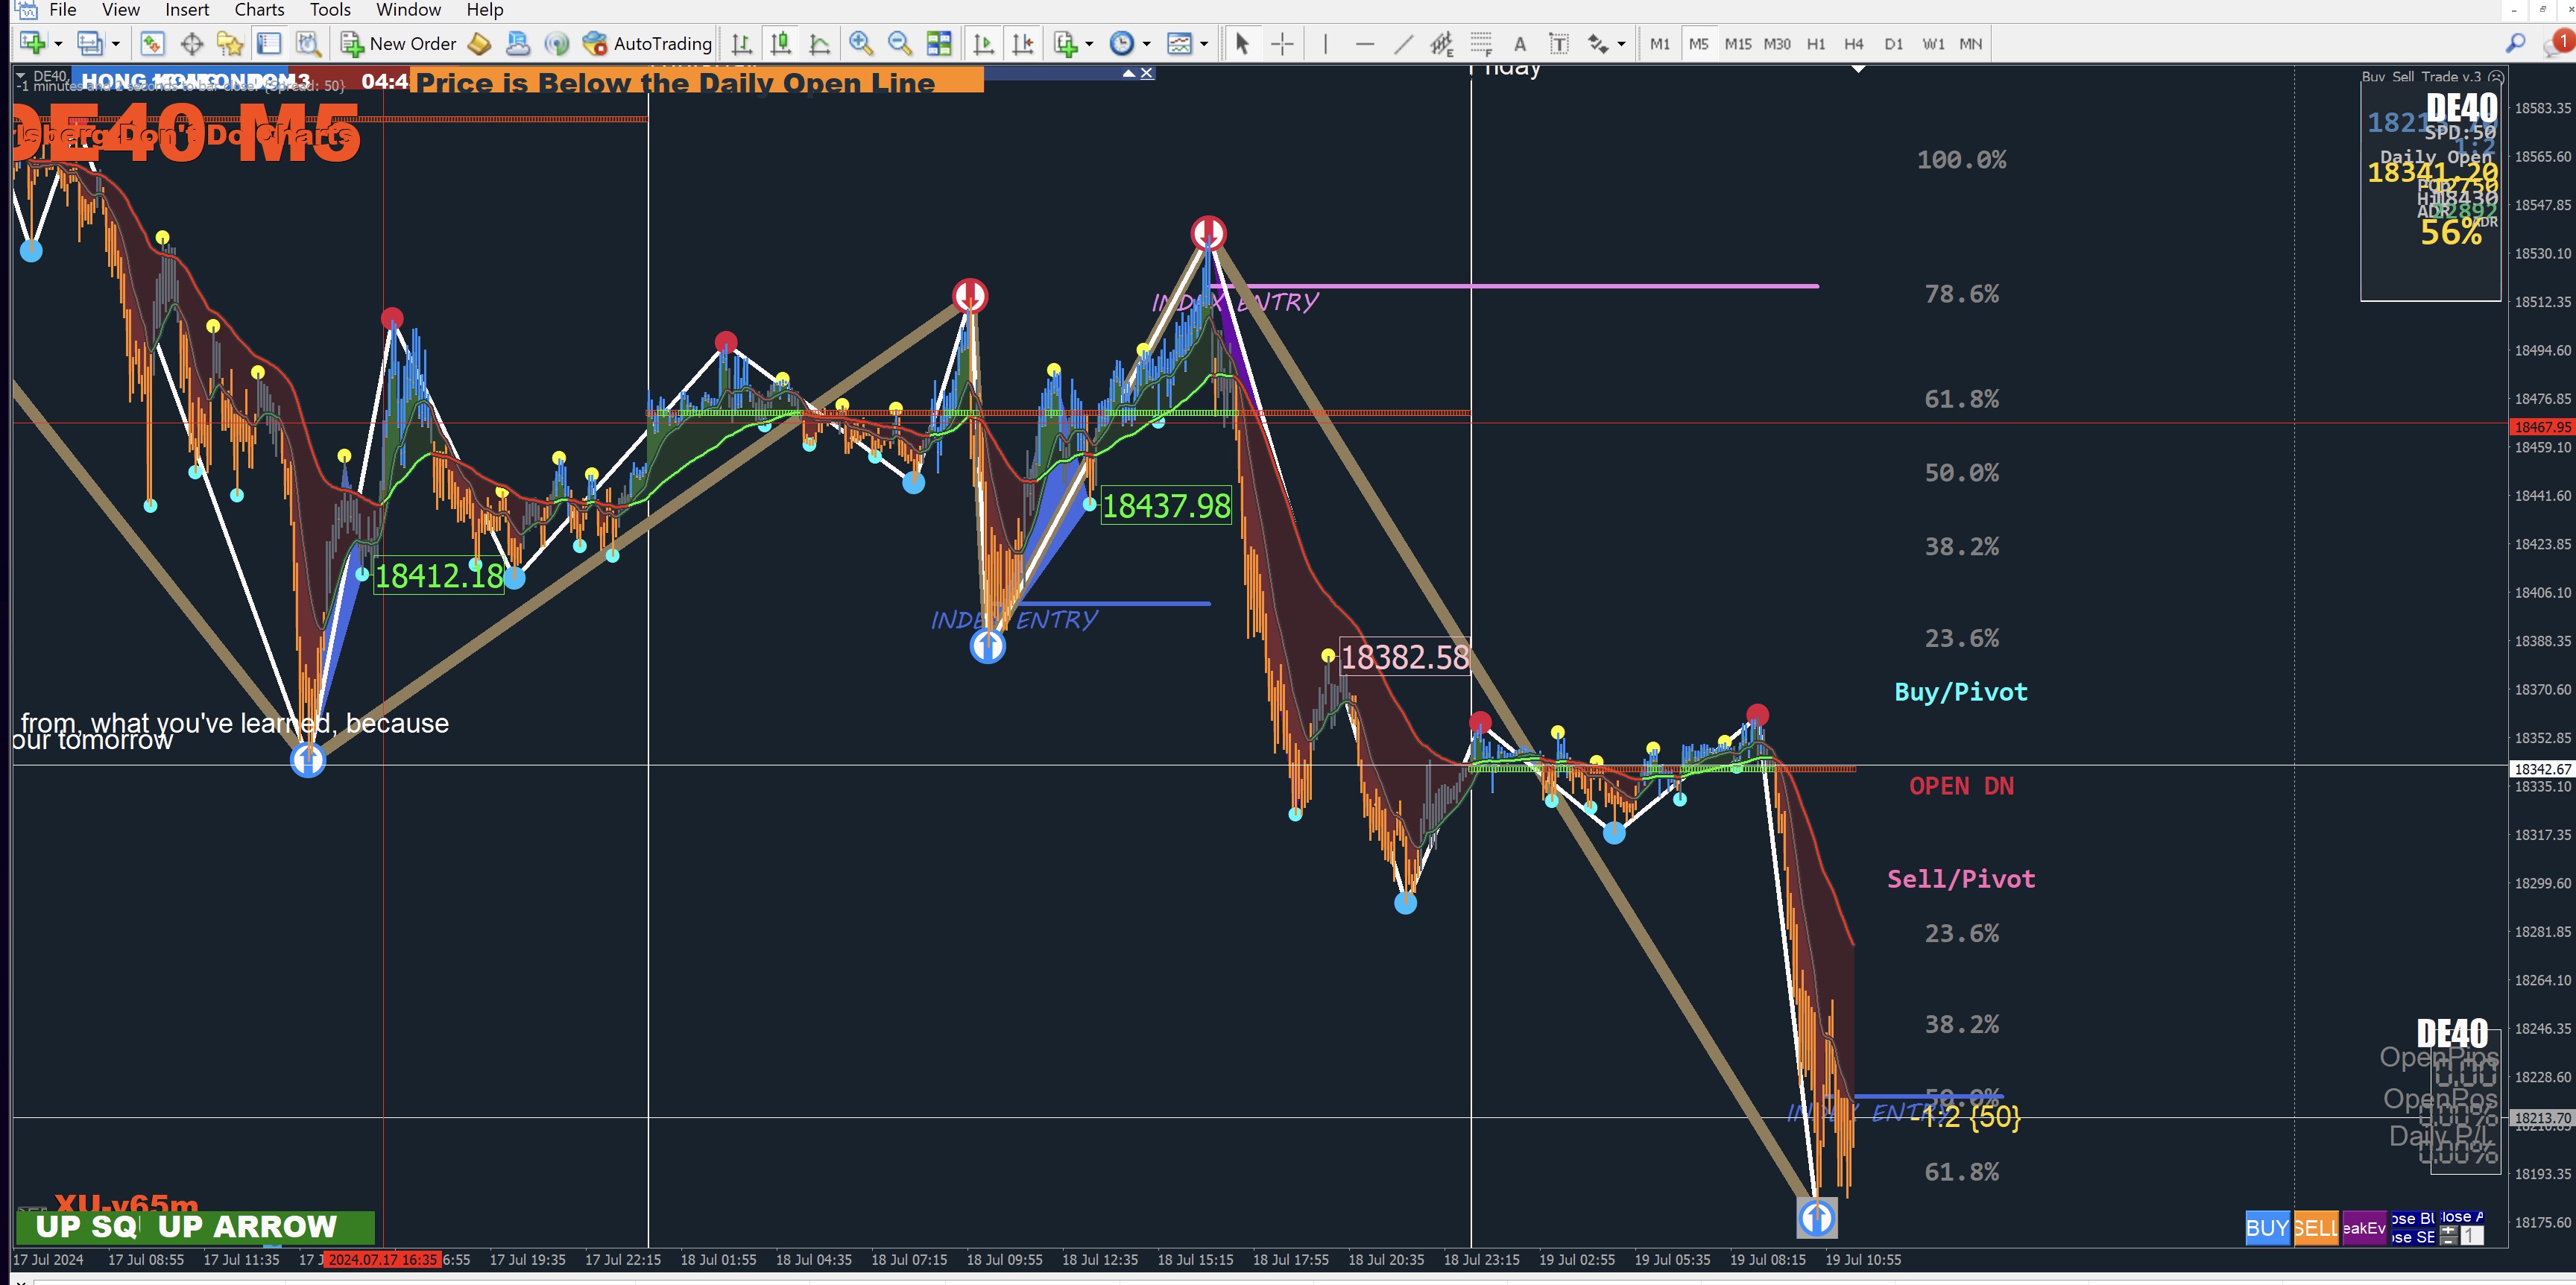Click the Fibonacci retracement tool icon

(1481, 44)
